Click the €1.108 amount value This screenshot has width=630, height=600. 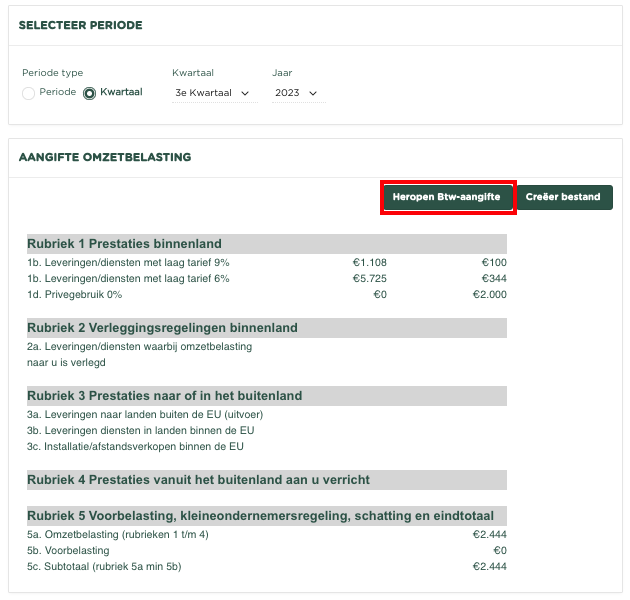coord(369,263)
